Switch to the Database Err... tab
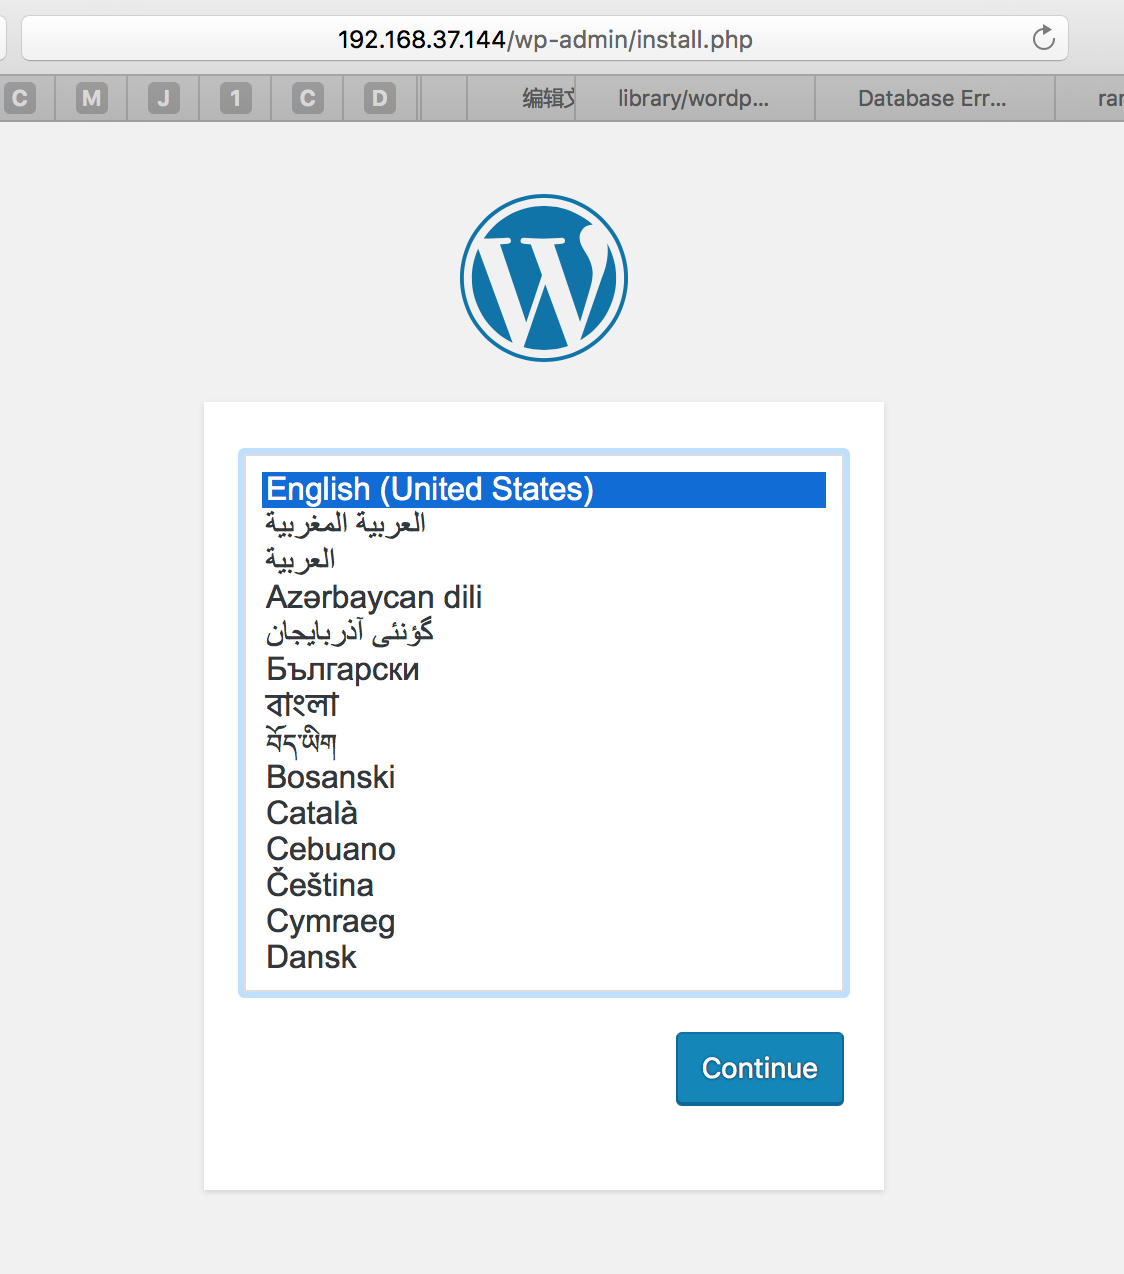The height and width of the screenshot is (1274, 1124). coord(935,98)
